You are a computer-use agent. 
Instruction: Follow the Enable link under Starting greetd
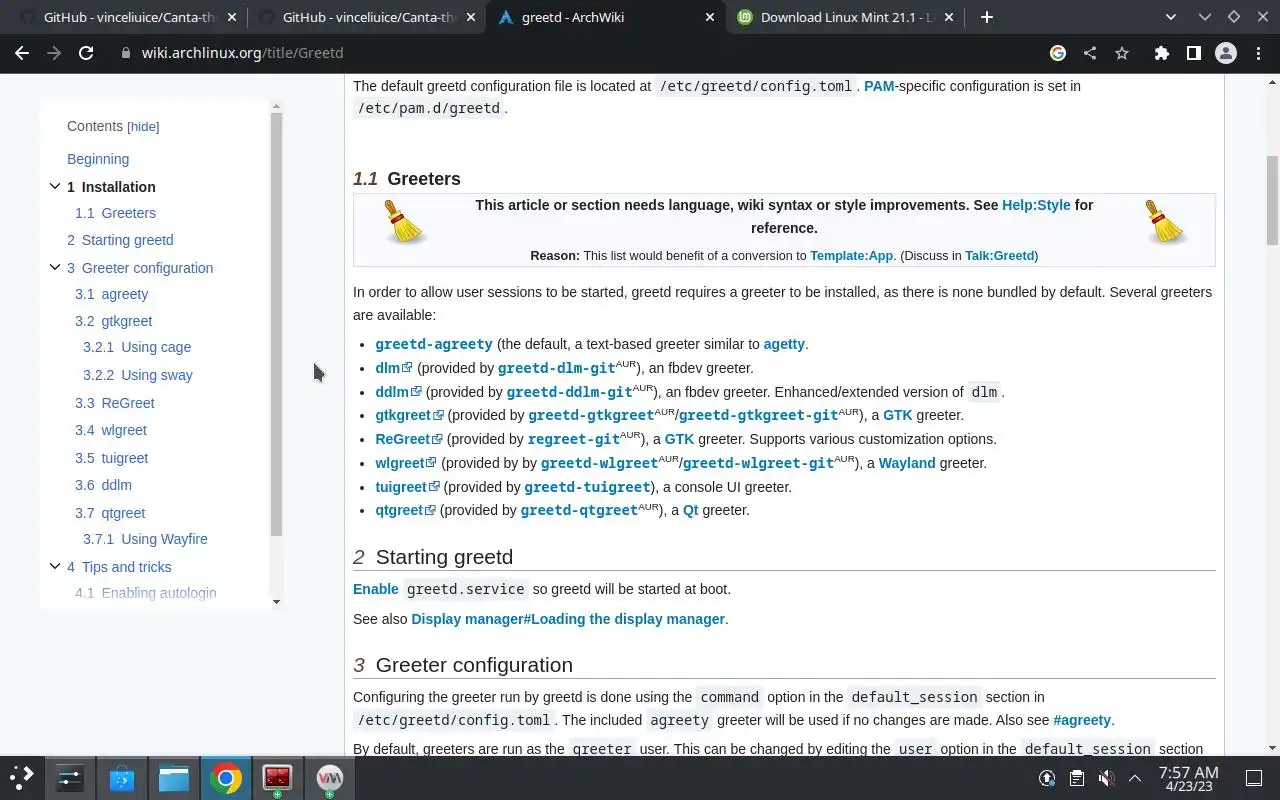[x=376, y=589]
